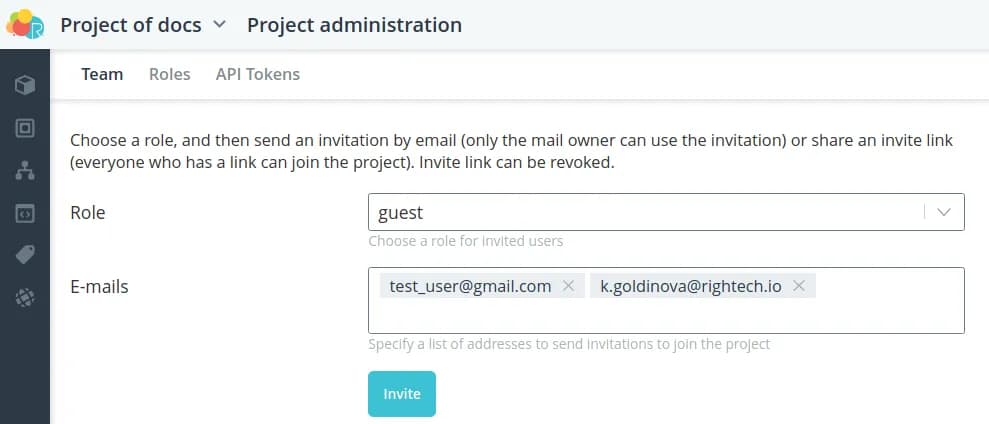Click the k.goldinova@rightech.io email tag
Viewport: 989px width, 424px height.
pos(691,286)
